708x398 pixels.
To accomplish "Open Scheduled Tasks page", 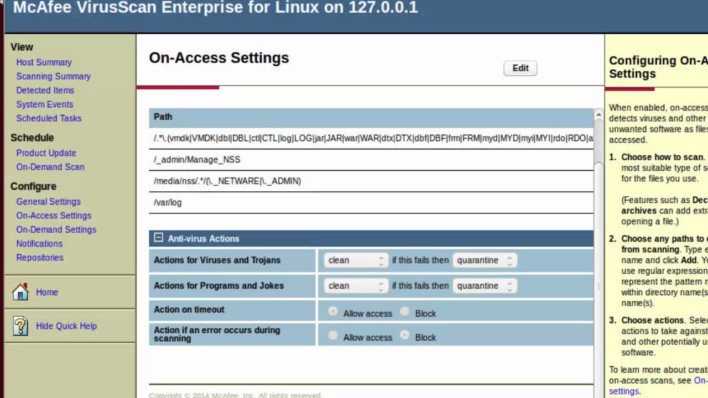I will coord(49,118).
